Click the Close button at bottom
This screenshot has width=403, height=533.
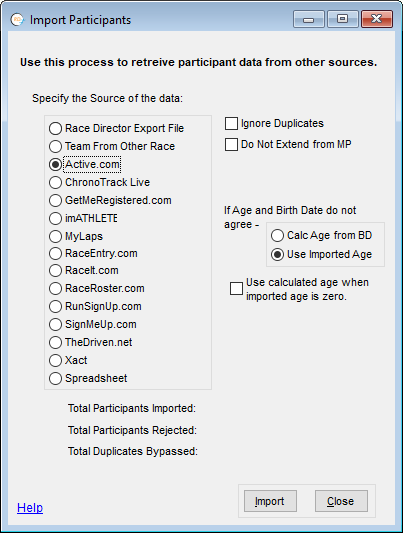[341, 501]
